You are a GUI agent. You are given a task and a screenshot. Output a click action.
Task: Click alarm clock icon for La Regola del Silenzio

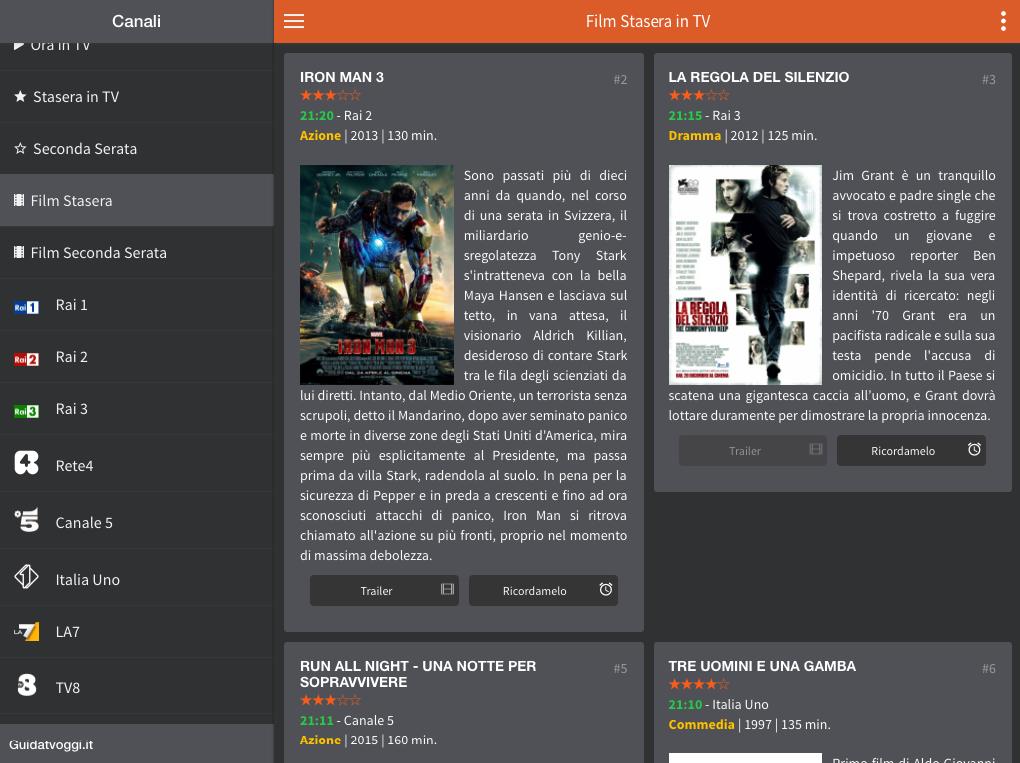[974, 449]
